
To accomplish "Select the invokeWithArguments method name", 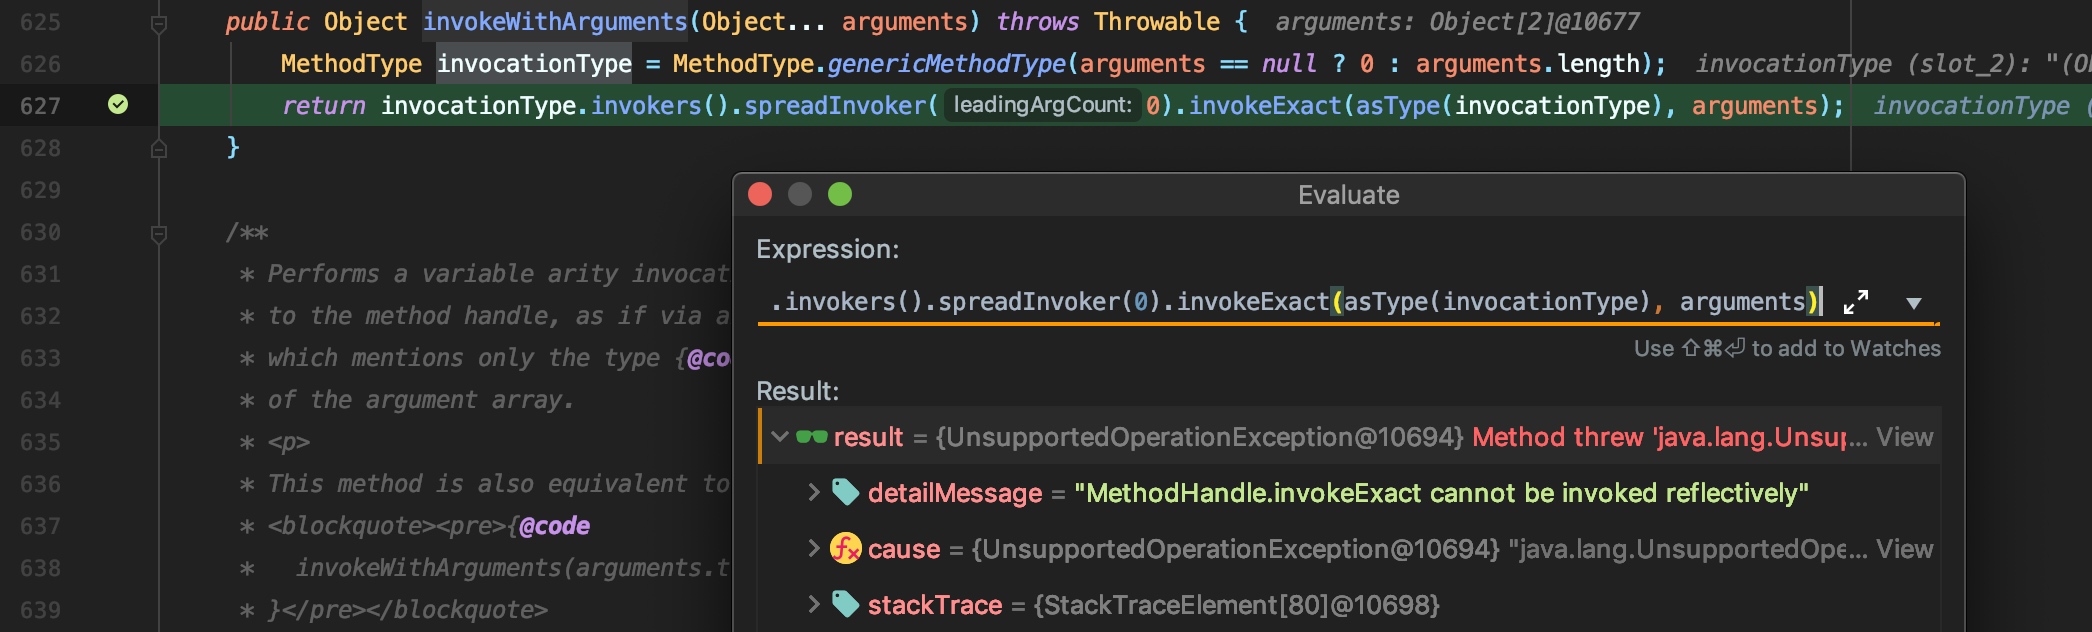I will (x=555, y=22).
